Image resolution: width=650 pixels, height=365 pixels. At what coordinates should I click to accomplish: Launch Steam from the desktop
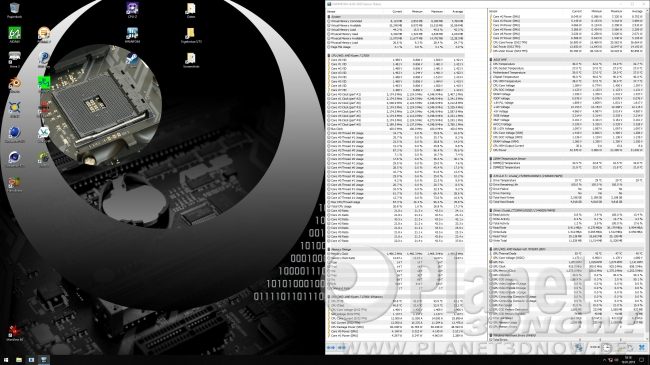[132, 60]
